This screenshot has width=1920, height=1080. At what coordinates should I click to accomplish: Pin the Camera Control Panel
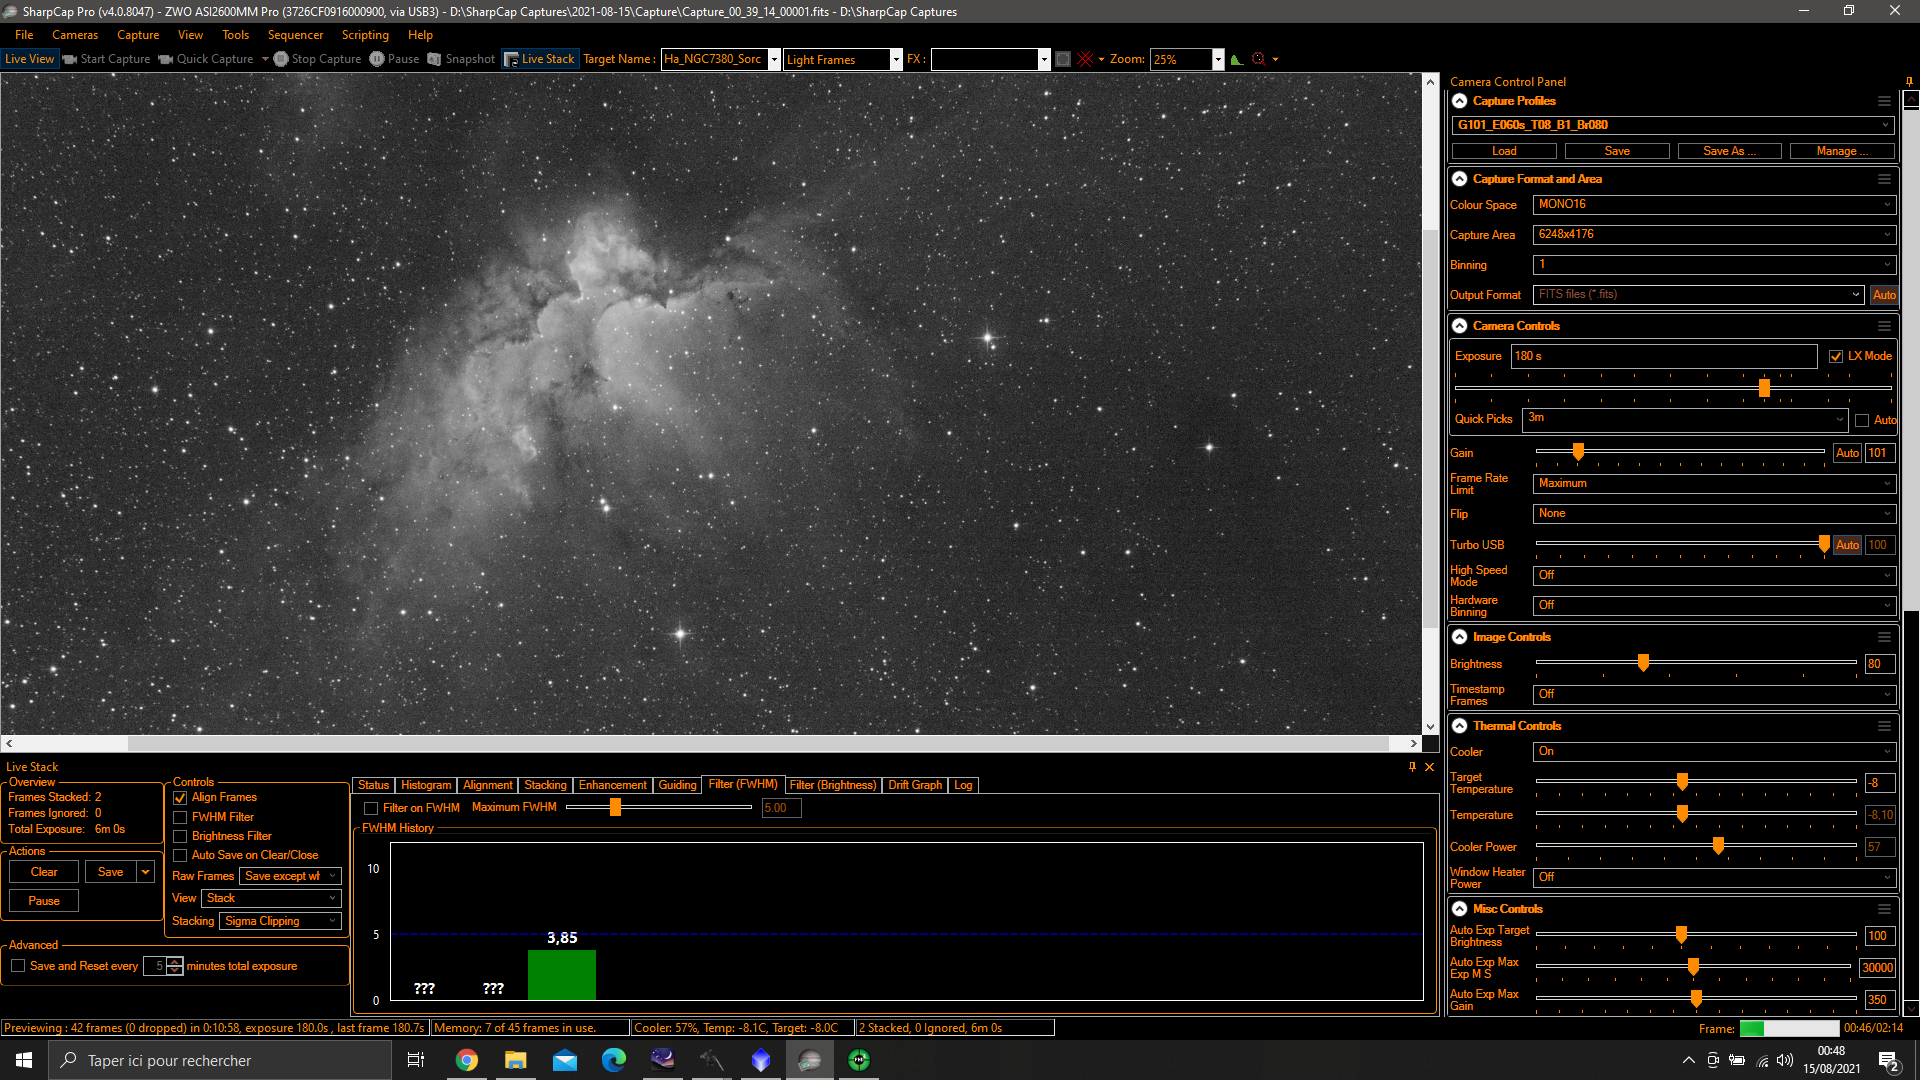coord(1909,82)
